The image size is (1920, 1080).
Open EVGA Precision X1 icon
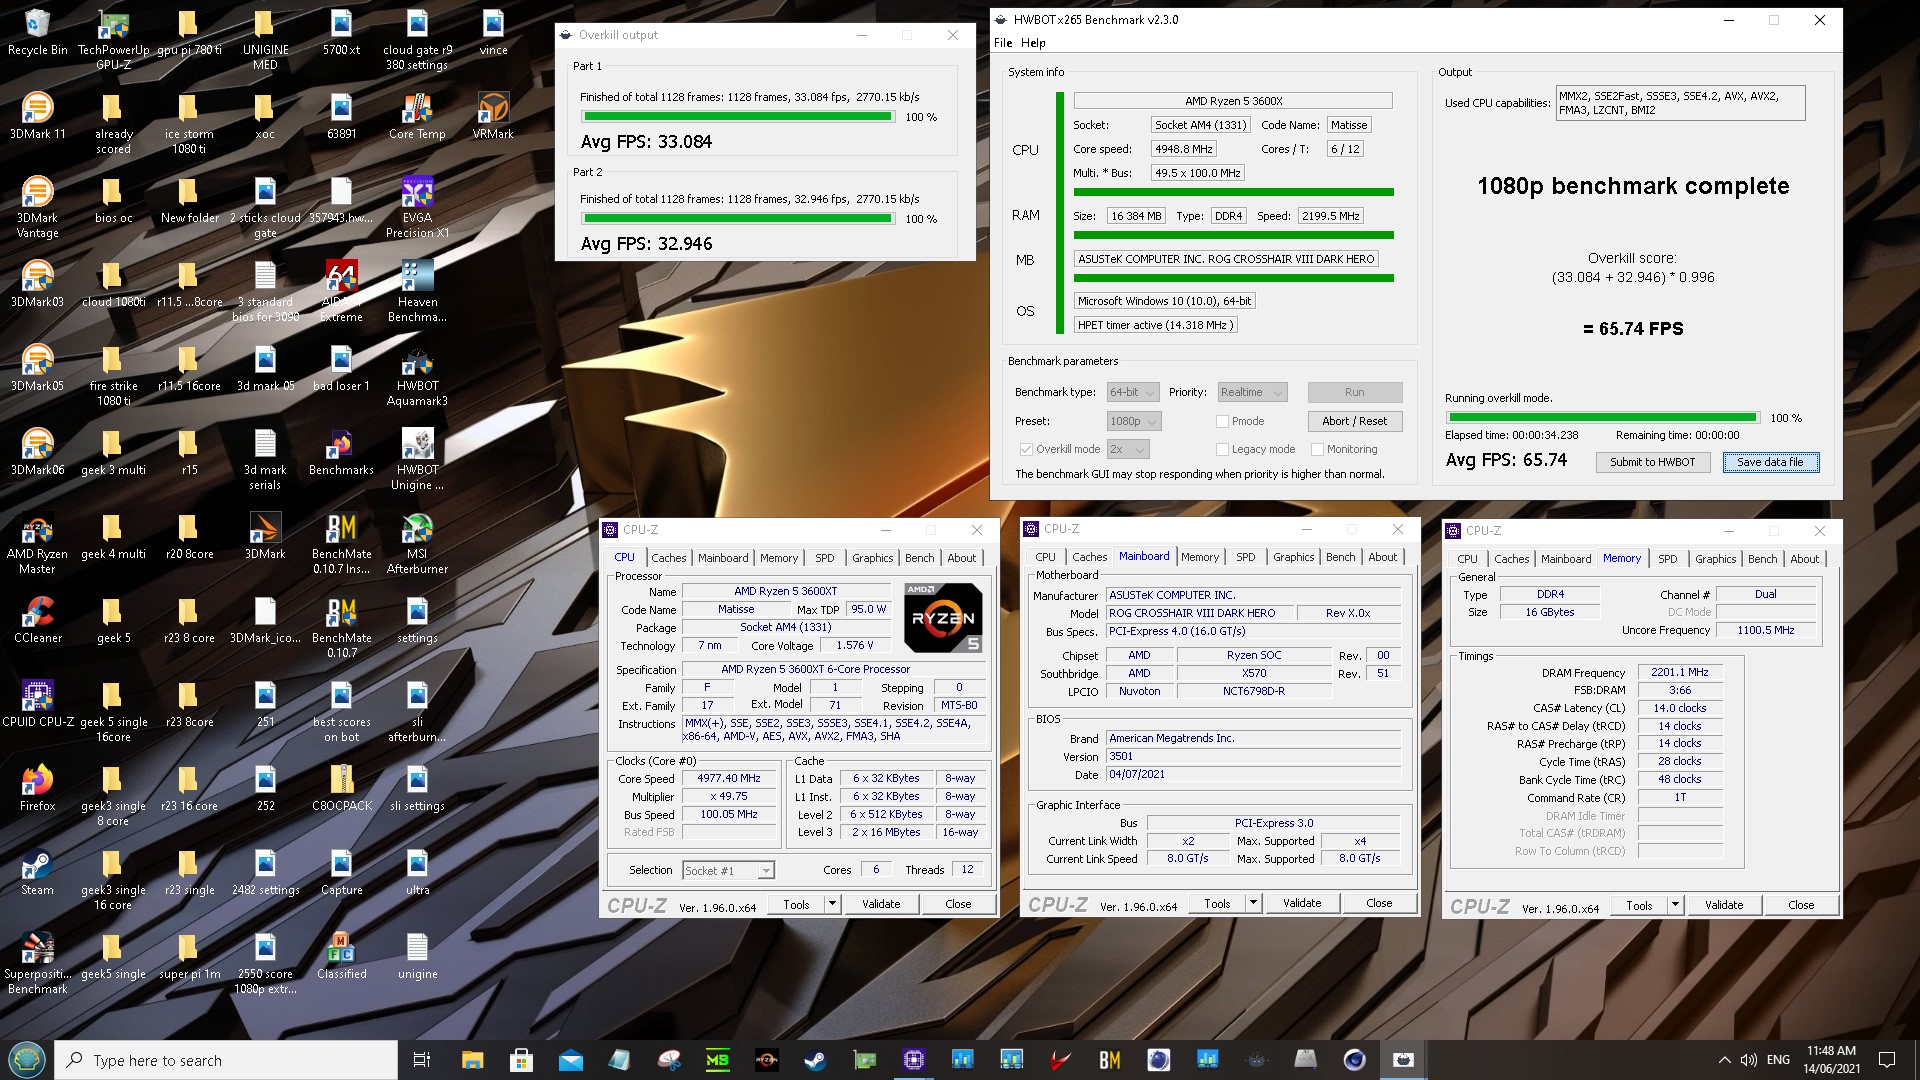click(417, 207)
